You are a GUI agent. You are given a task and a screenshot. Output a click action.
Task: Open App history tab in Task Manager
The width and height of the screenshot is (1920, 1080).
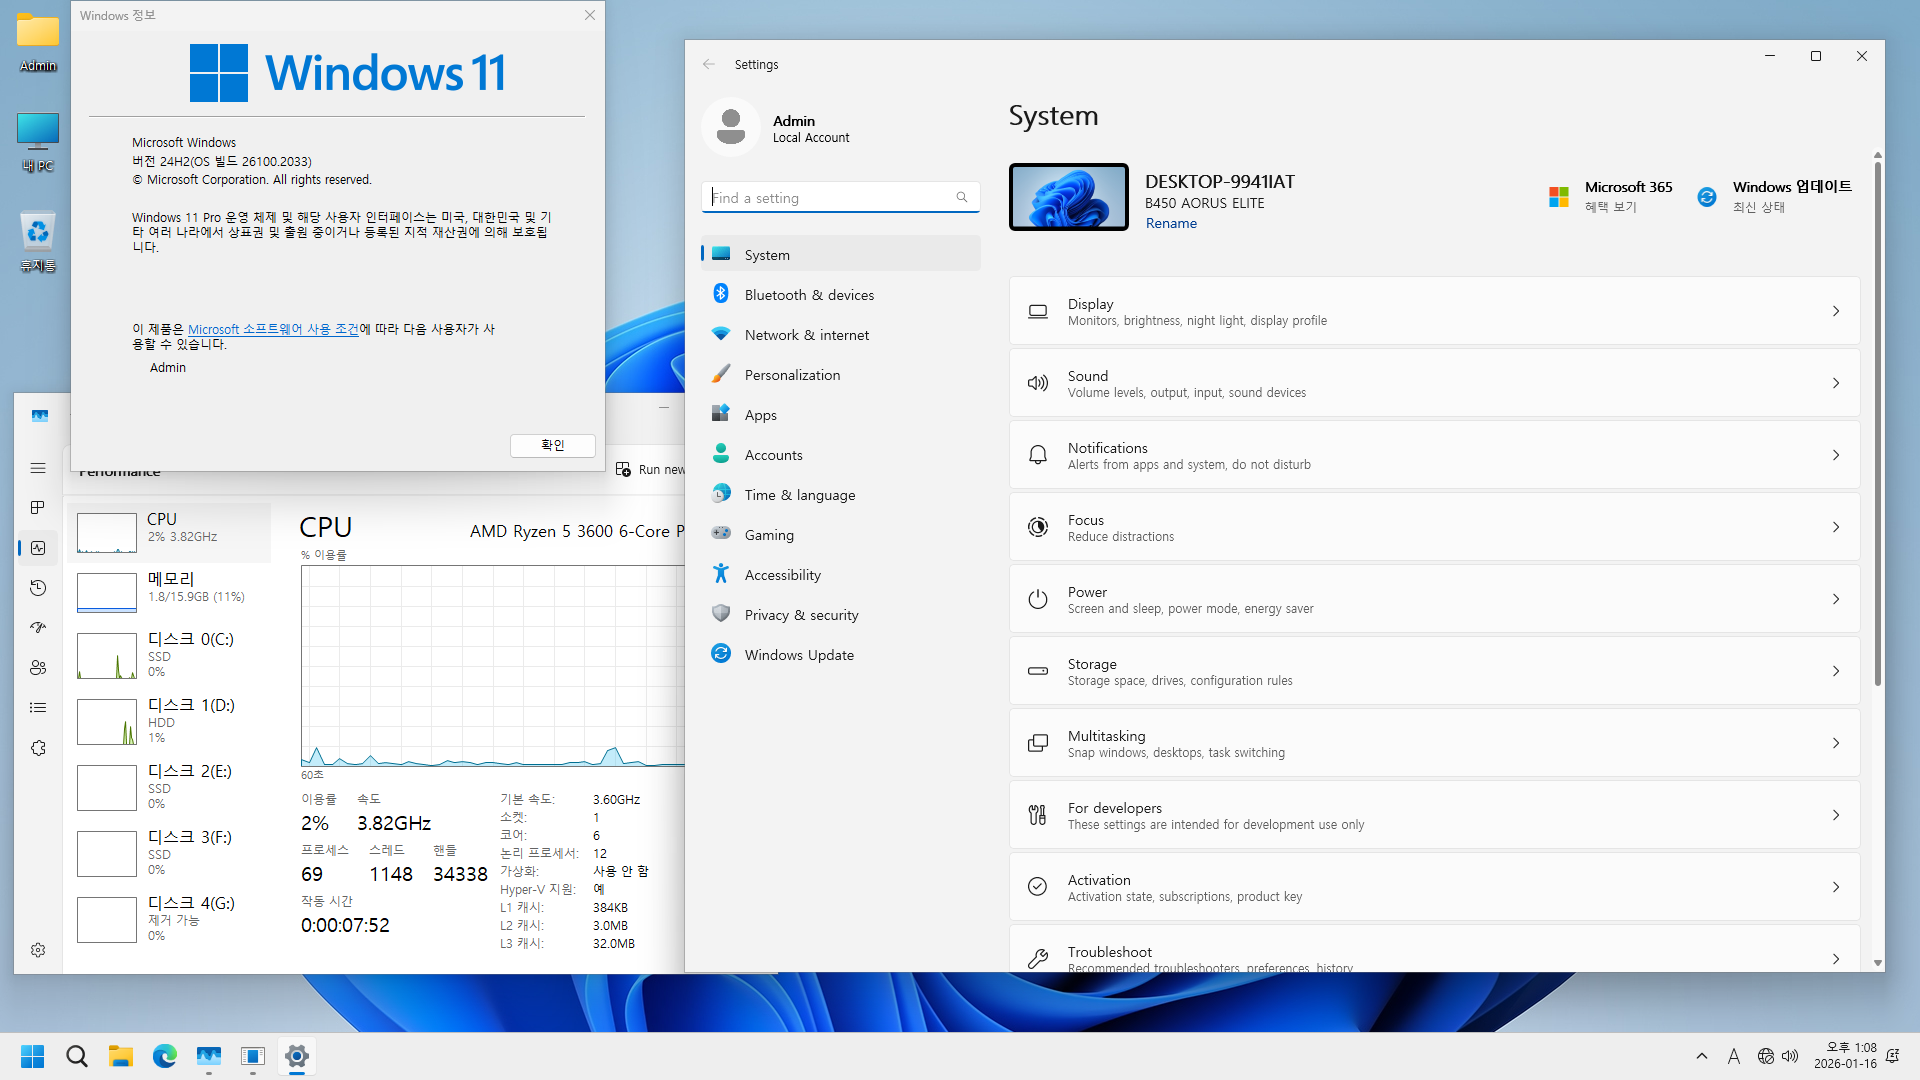(x=38, y=588)
